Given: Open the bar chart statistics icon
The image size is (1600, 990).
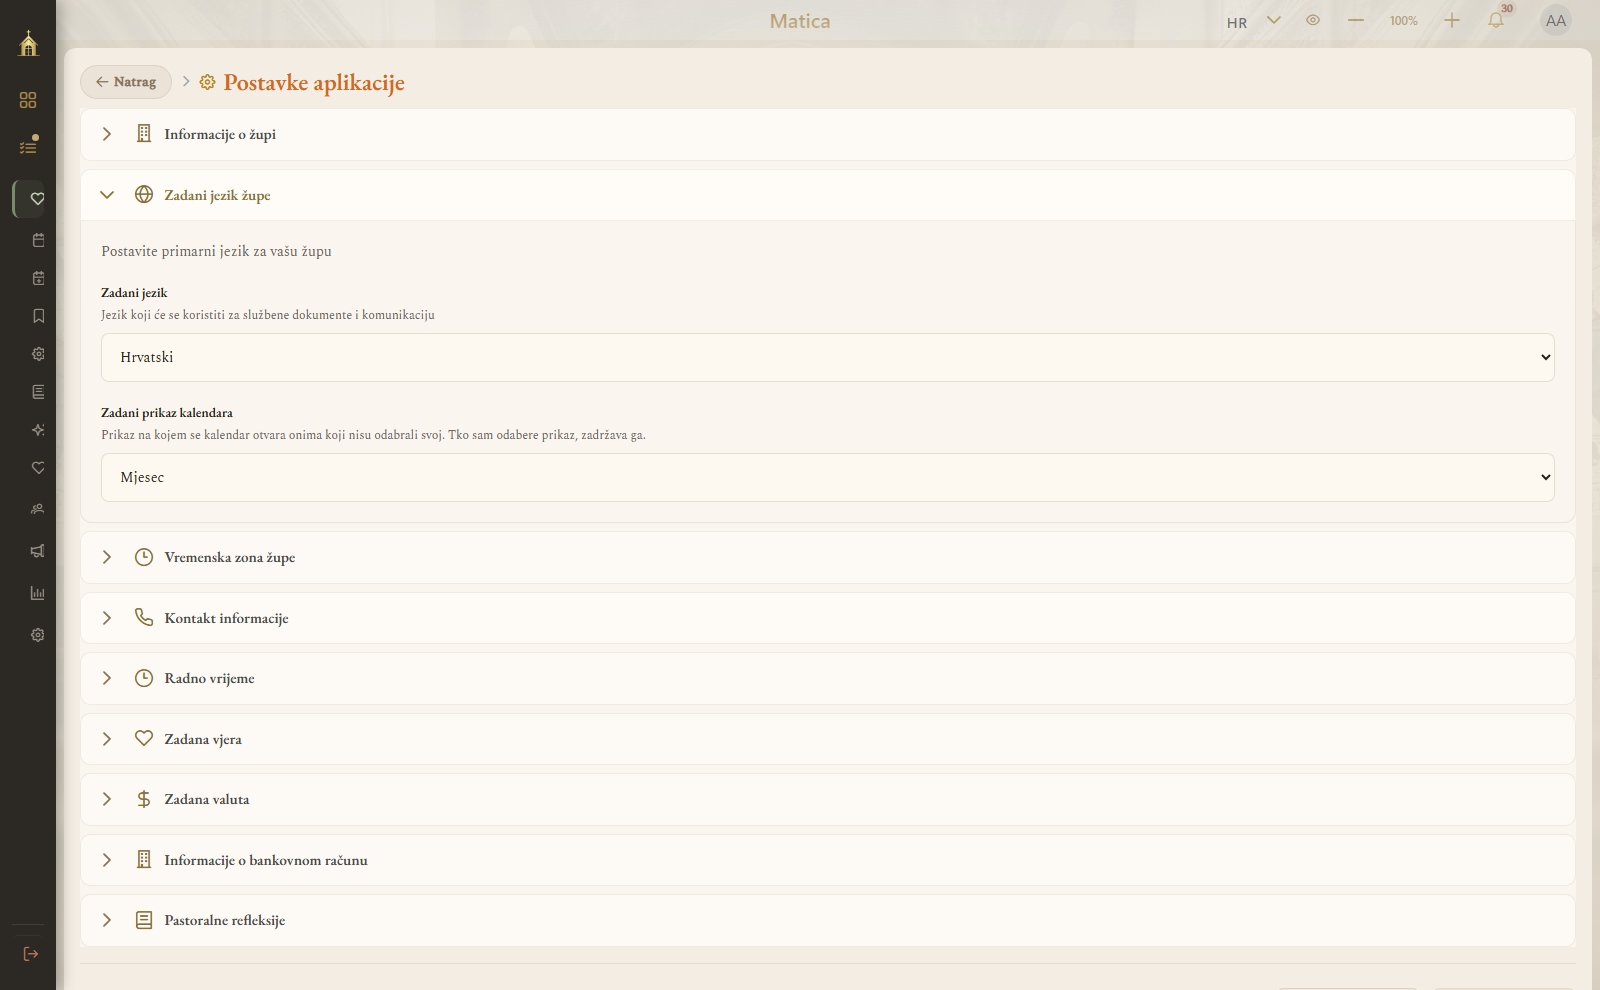Looking at the screenshot, I should click(x=38, y=593).
